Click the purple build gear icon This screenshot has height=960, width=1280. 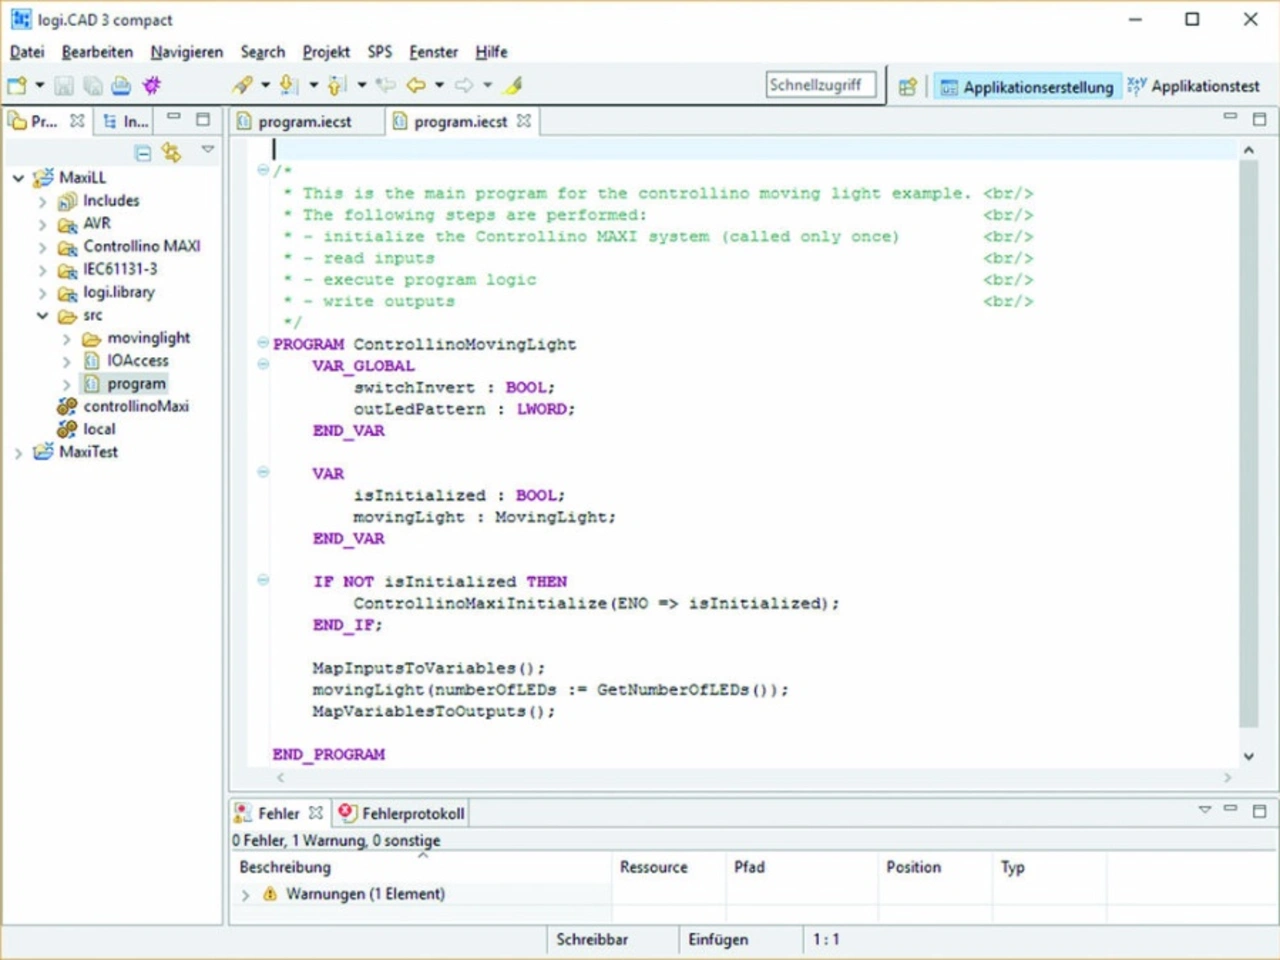151,86
